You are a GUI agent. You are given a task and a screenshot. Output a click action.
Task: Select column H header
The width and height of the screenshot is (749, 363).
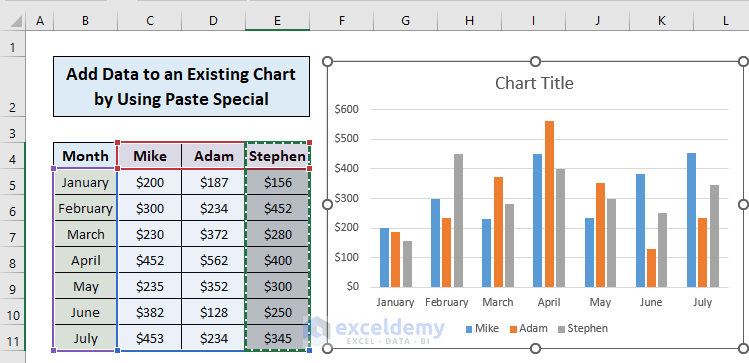[x=470, y=21]
